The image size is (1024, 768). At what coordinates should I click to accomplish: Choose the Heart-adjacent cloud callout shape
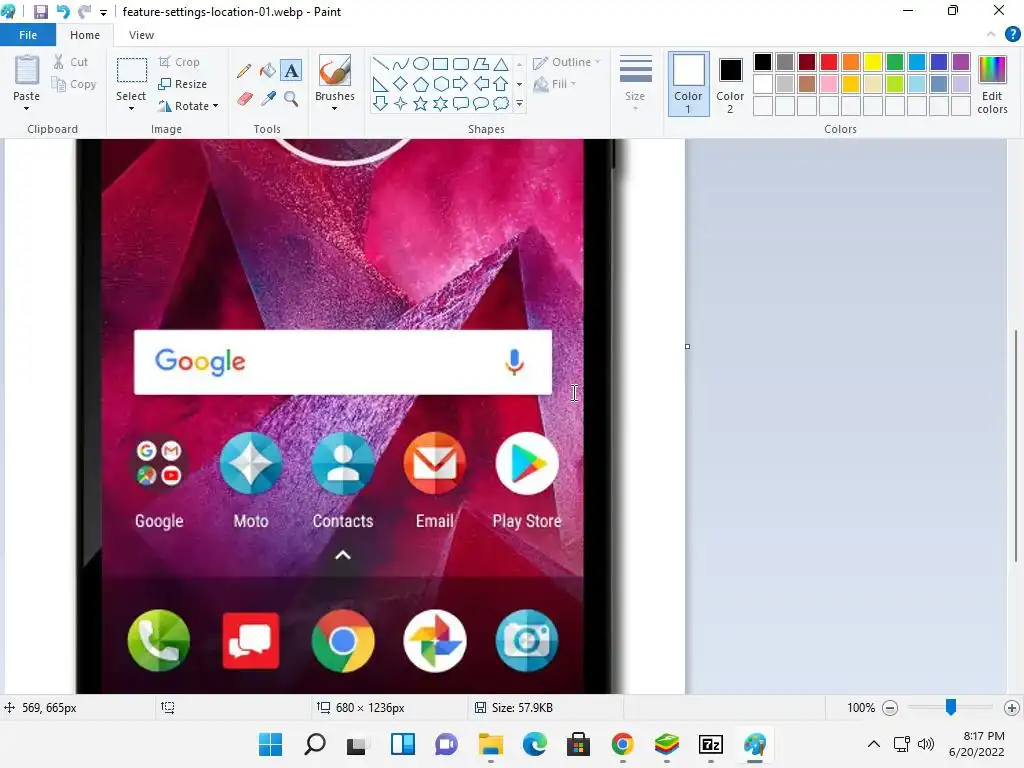[501, 103]
